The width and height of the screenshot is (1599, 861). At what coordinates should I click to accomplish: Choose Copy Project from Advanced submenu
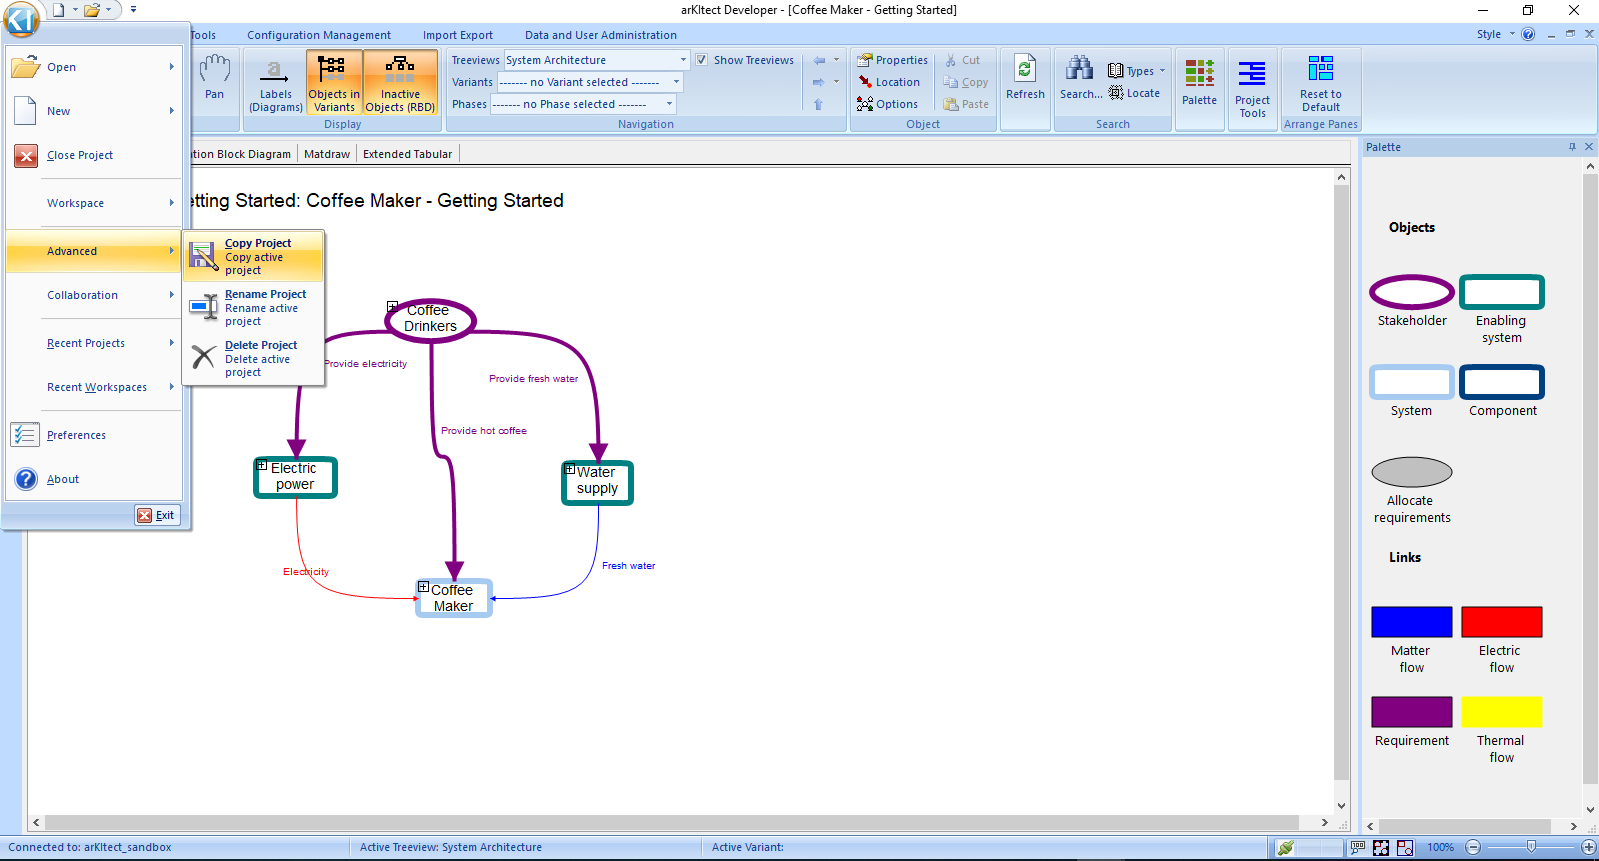click(254, 256)
